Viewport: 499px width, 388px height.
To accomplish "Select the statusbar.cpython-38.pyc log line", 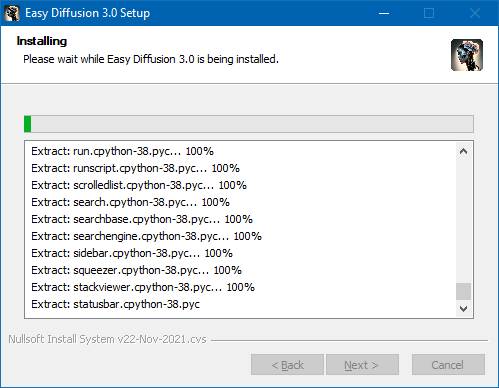I will tap(115, 304).
